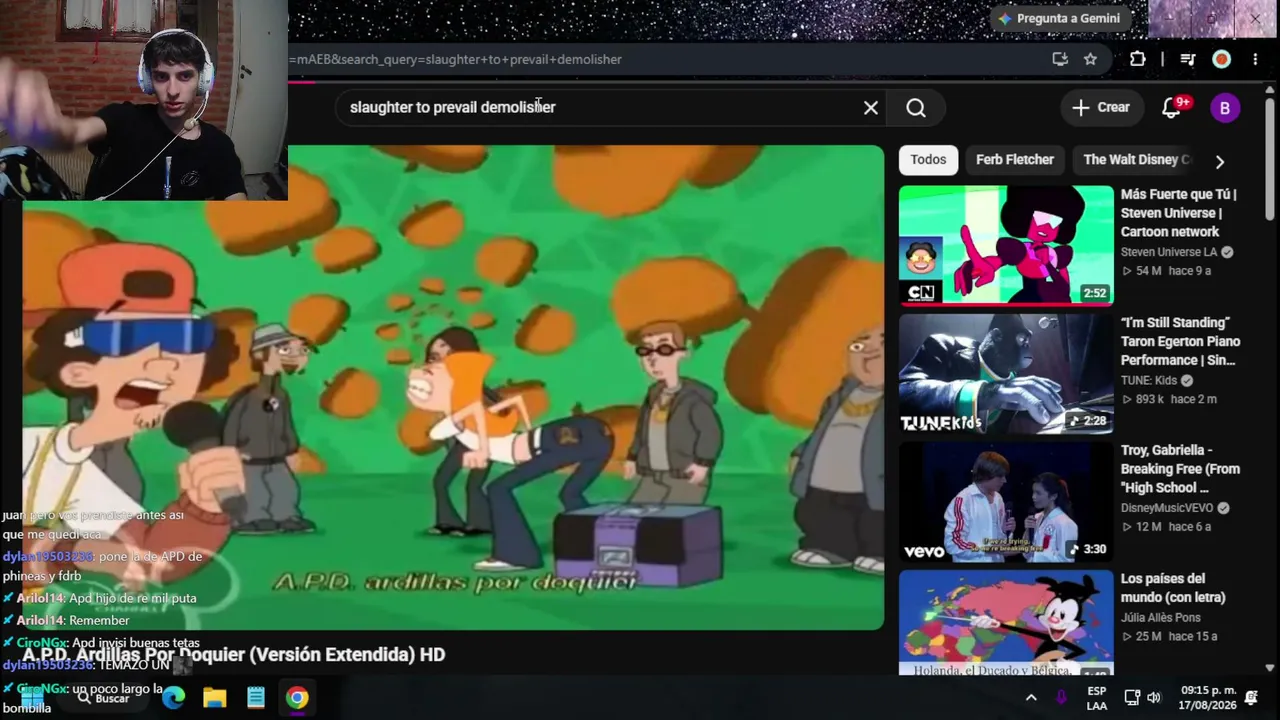1280x720 pixels.
Task: Open File Explorer from the taskbar
Action: (215, 697)
